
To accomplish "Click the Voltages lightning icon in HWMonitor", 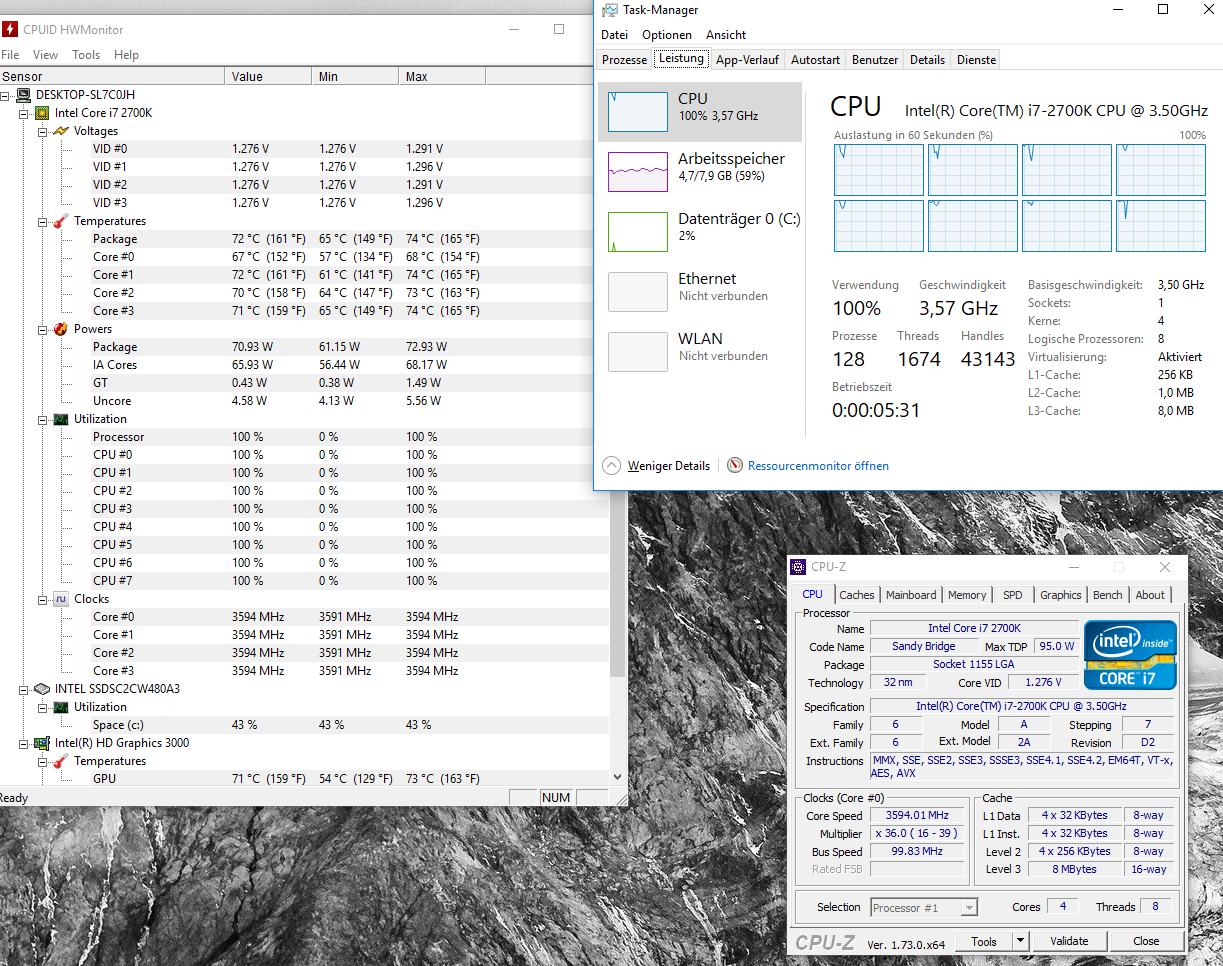I will coord(61,131).
